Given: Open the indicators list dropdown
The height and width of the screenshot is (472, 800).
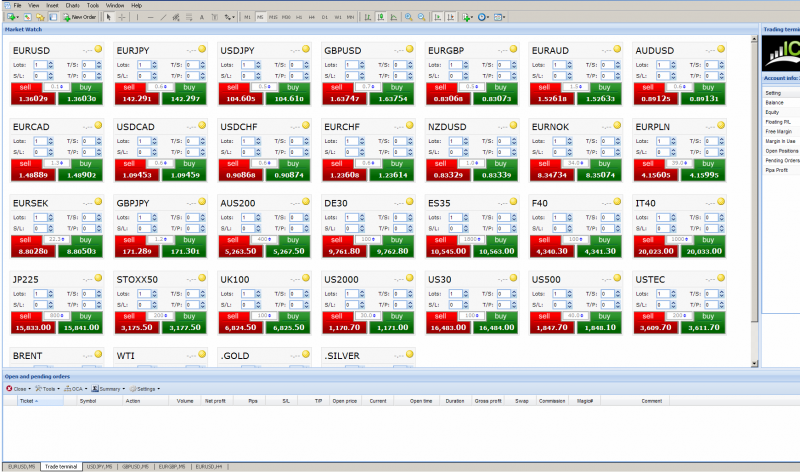Looking at the screenshot, I should 467,17.
